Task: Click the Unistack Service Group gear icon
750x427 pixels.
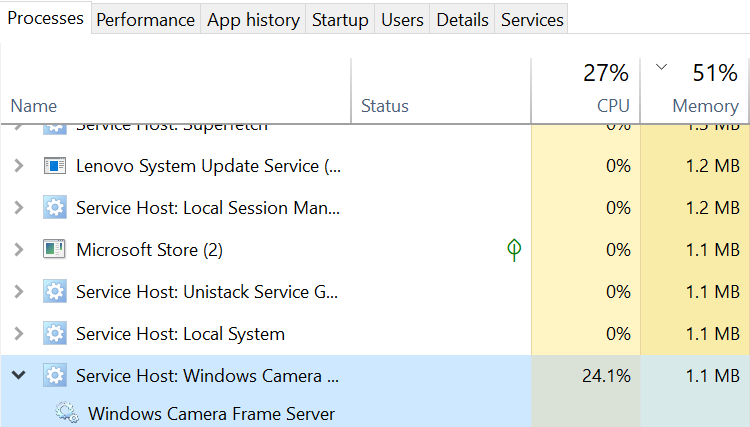Action: pos(55,292)
